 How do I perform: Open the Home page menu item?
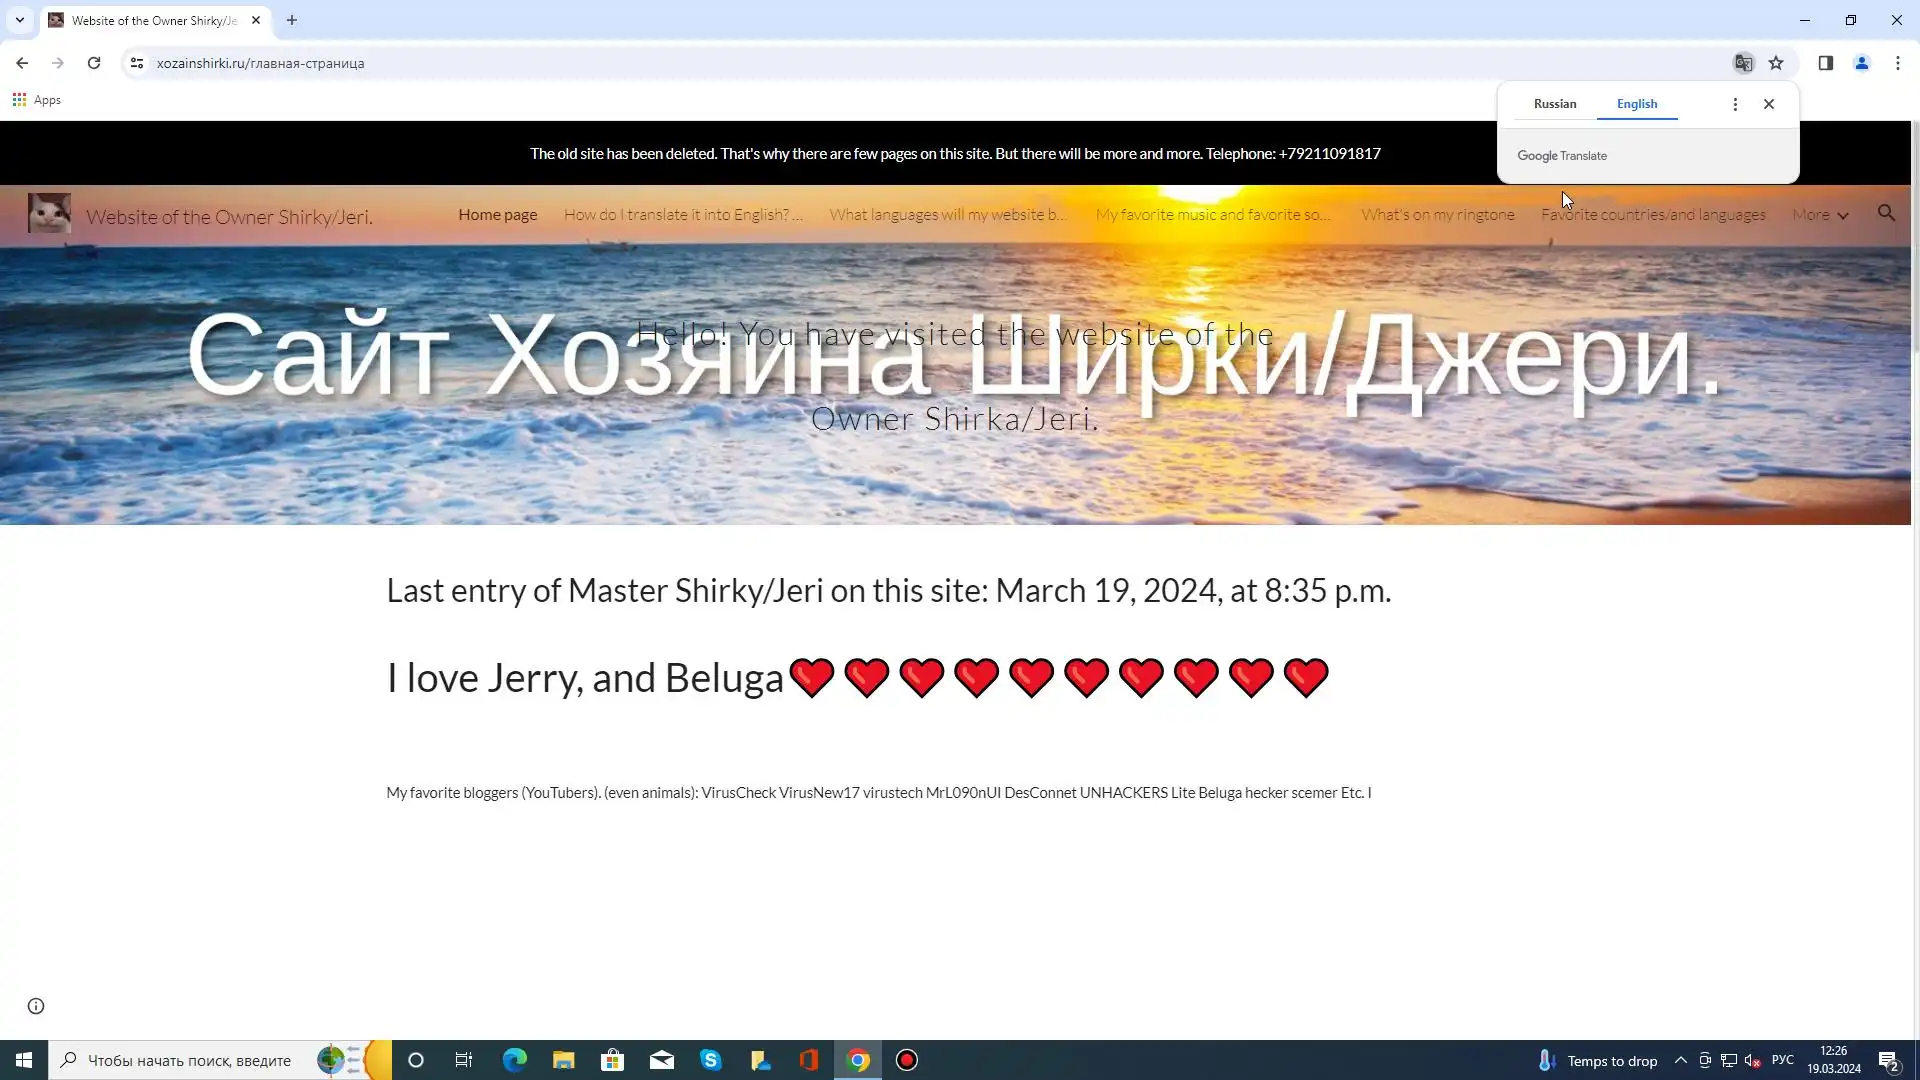tap(498, 215)
